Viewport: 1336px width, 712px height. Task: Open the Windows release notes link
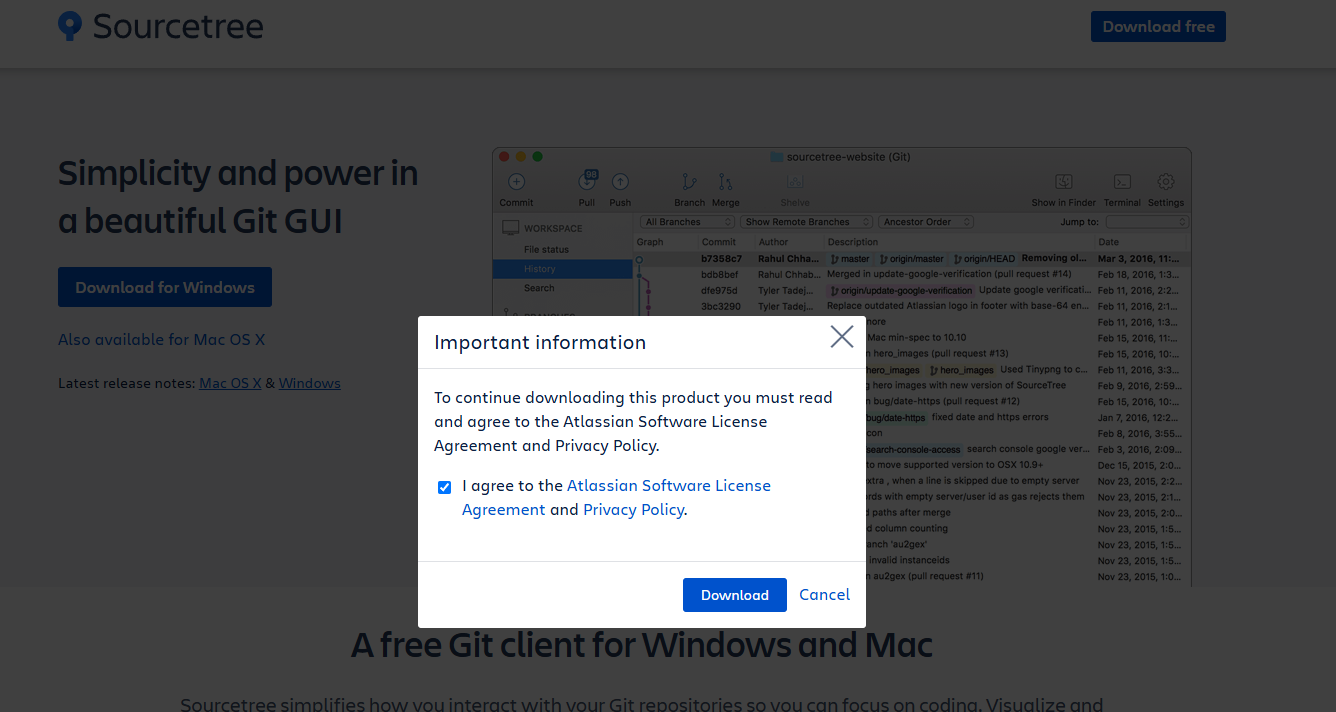(310, 383)
